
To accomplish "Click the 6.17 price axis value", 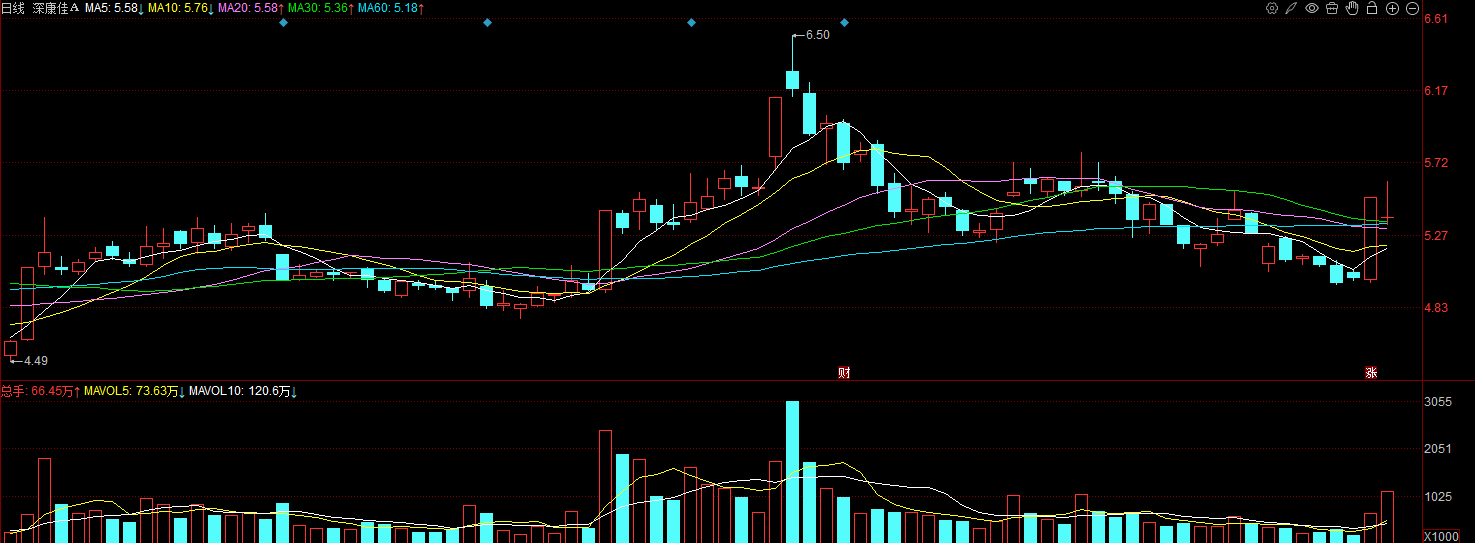I will click(x=1437, y=91).
